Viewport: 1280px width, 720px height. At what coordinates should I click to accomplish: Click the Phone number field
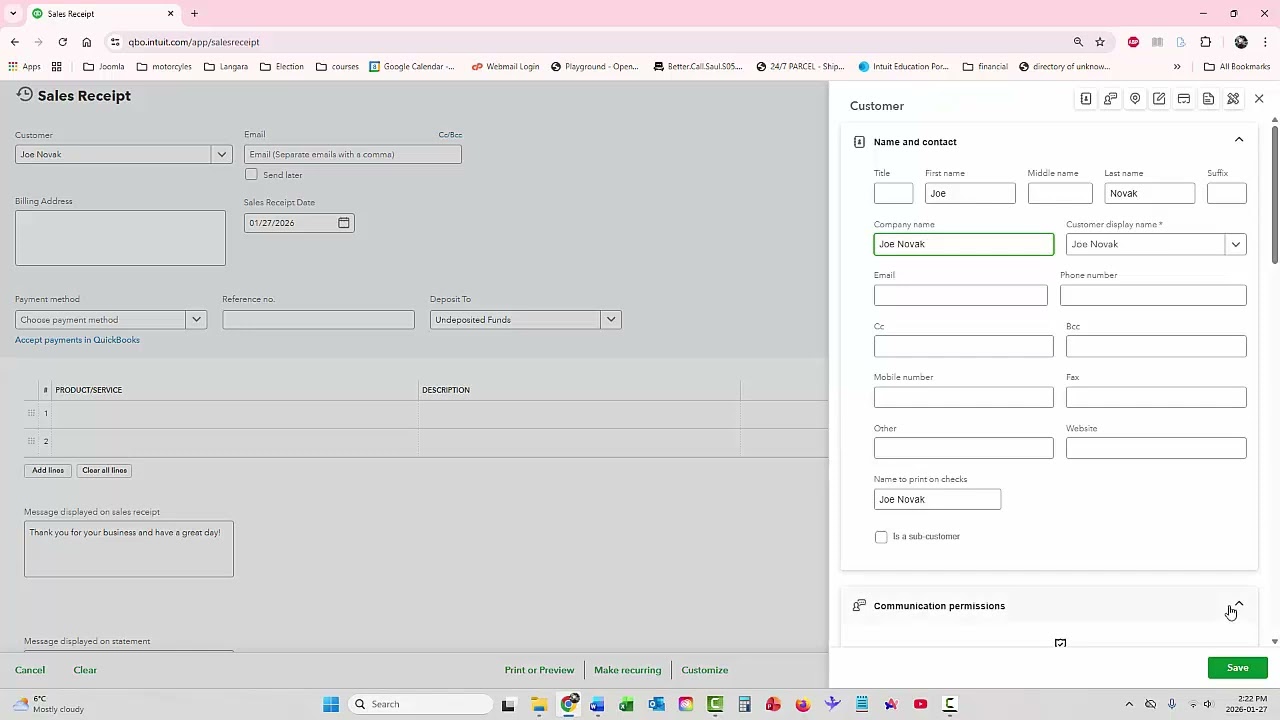pos(1153,295)
